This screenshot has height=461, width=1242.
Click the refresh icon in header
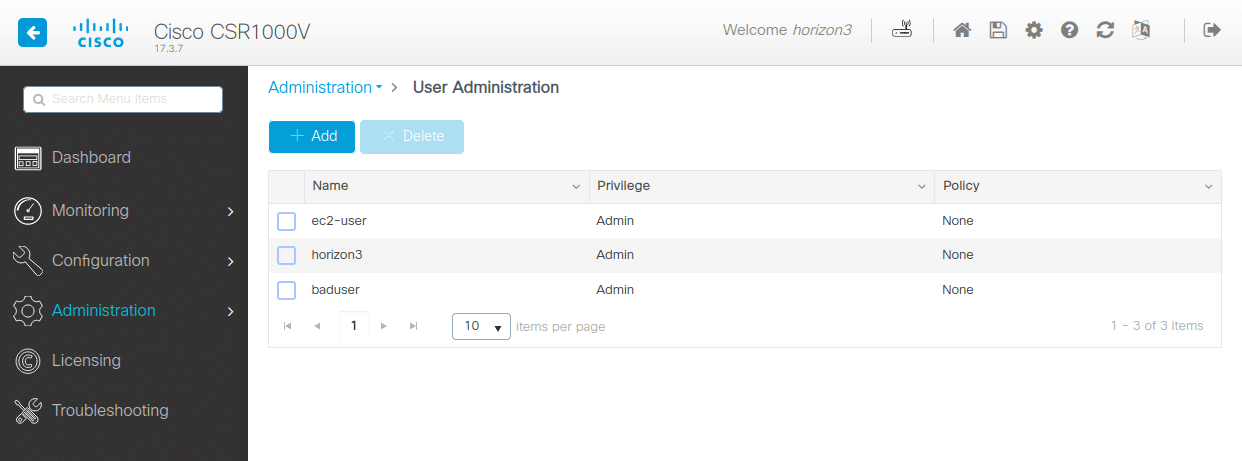pos(1105,30)
